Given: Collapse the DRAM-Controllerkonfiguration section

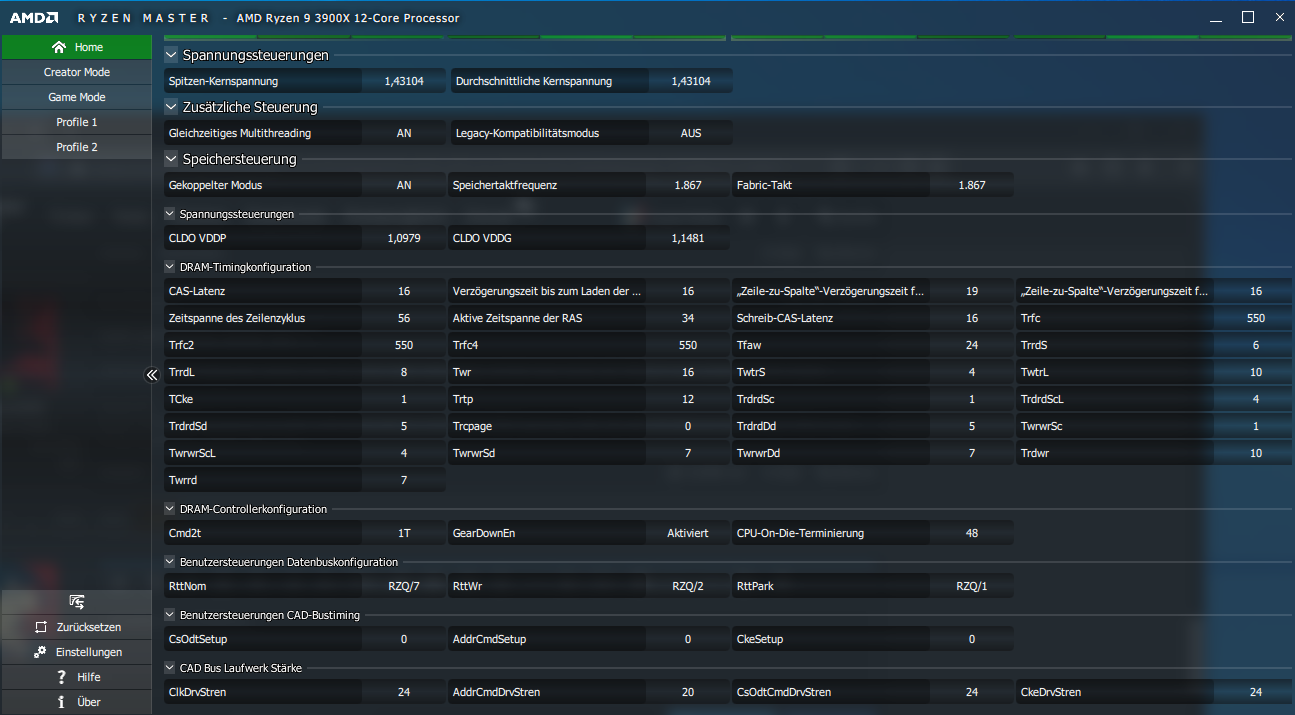Looking at the screenshot, I should (x=170, y=509).
